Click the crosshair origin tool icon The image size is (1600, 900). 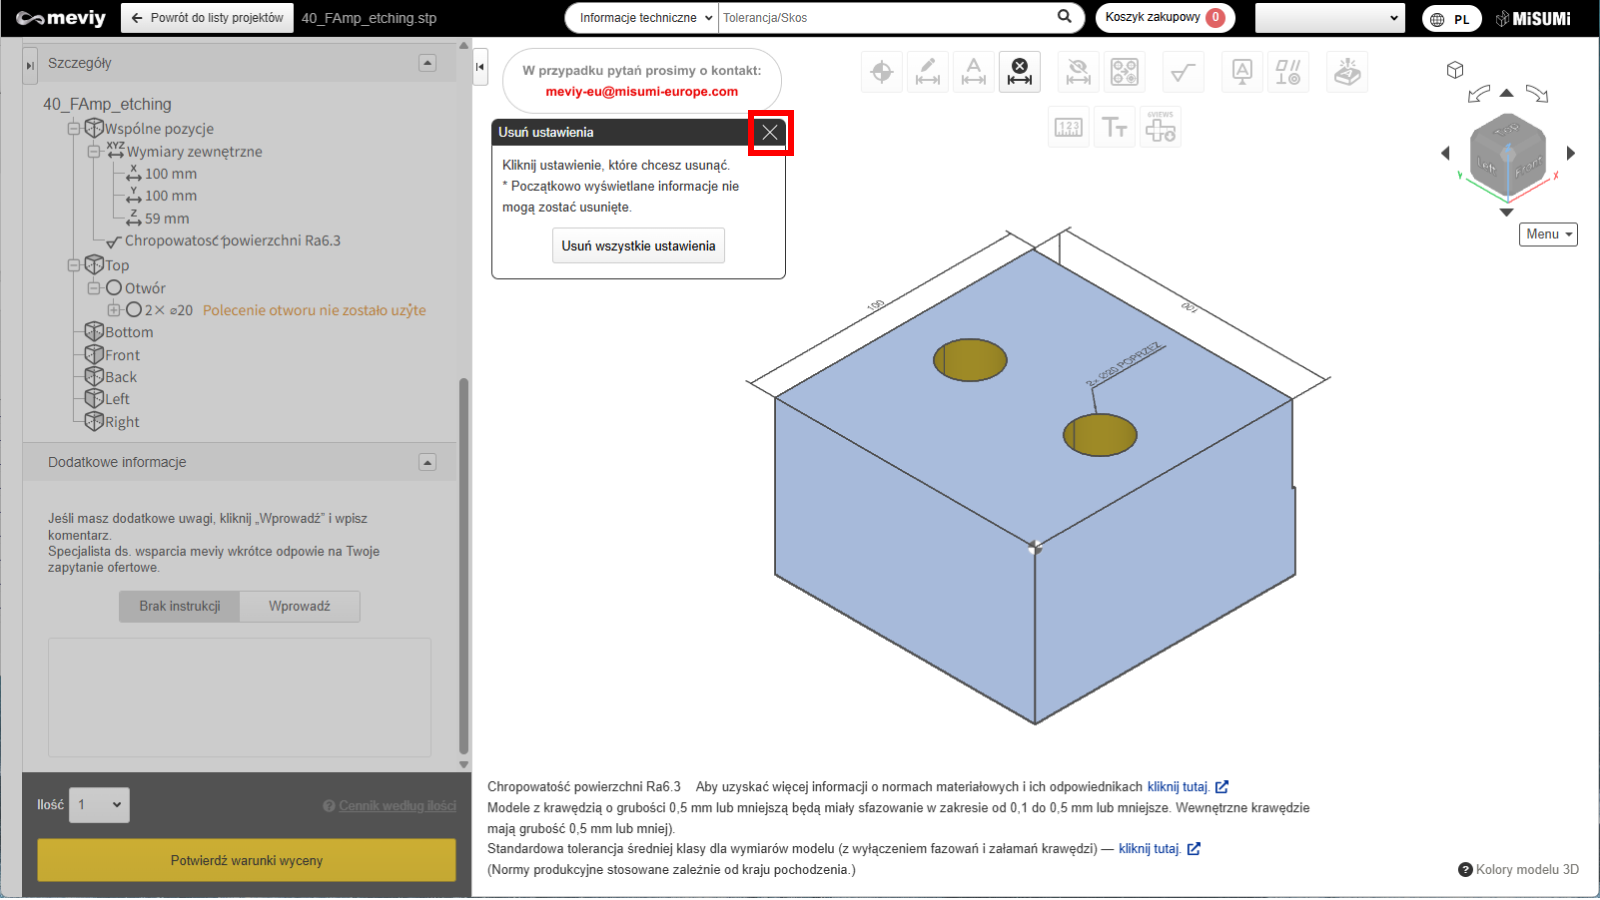coord(881,72)
